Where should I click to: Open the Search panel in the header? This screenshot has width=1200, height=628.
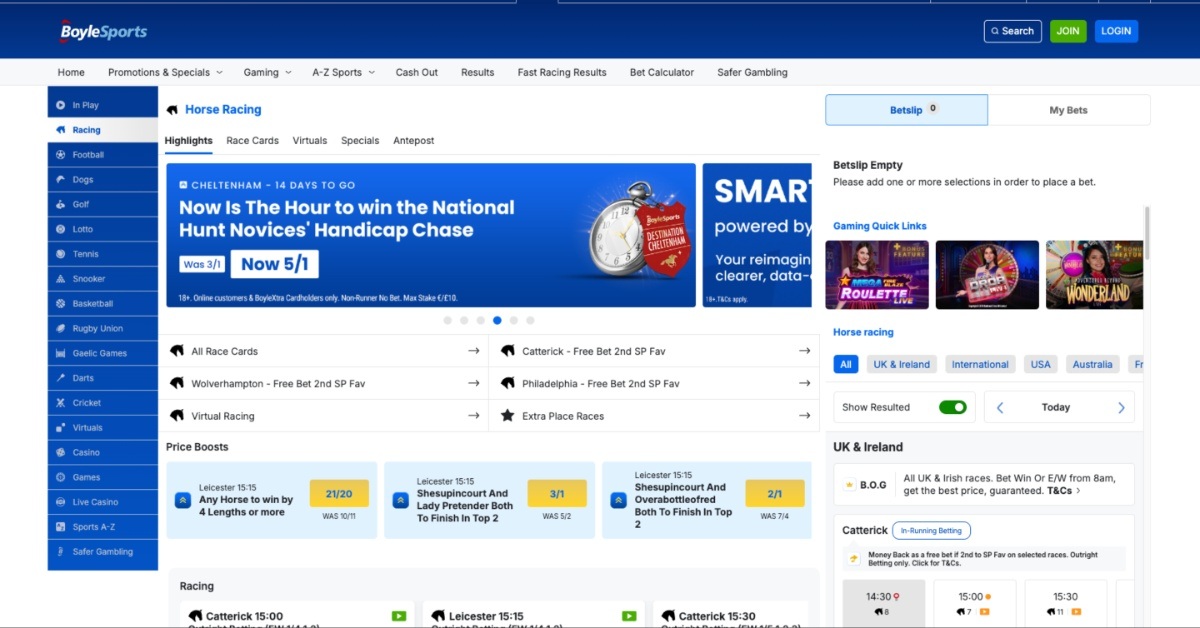(1012, 31)
